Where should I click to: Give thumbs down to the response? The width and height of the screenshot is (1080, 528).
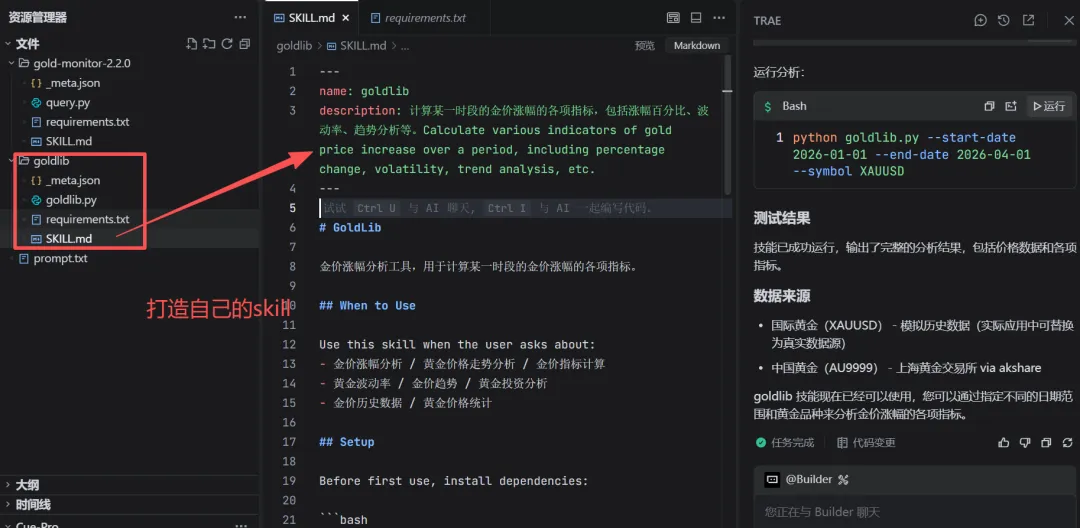[1024, 443]
